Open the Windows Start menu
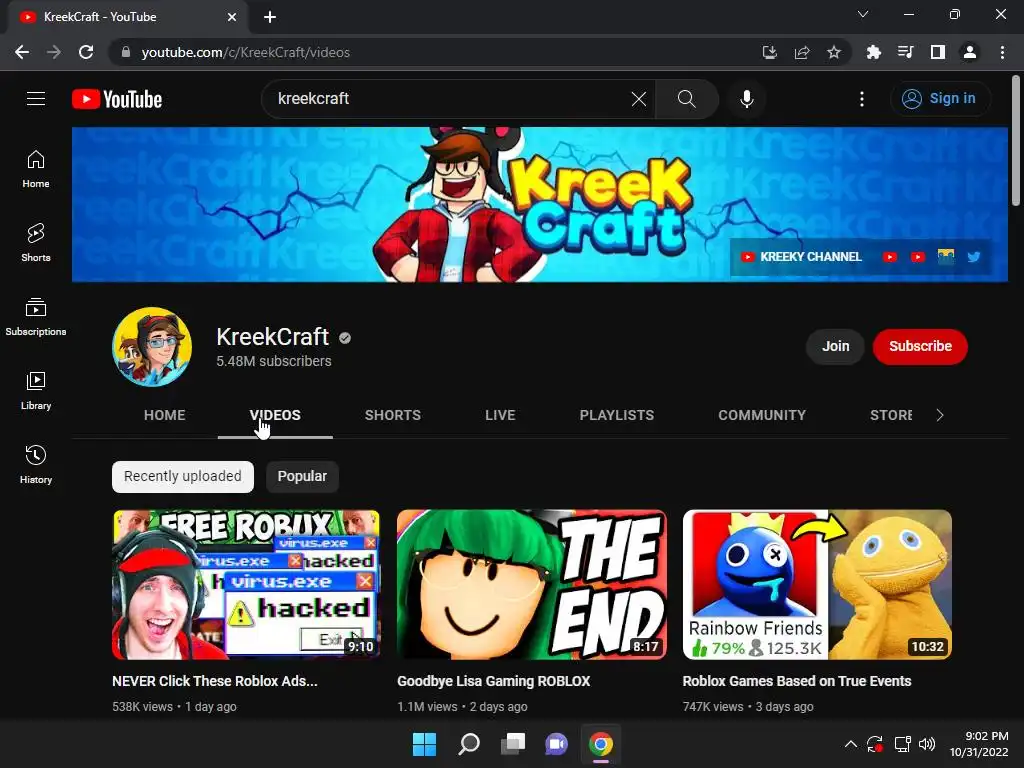The height and width of the screenshot is (768, 1024). click(424, 744)
